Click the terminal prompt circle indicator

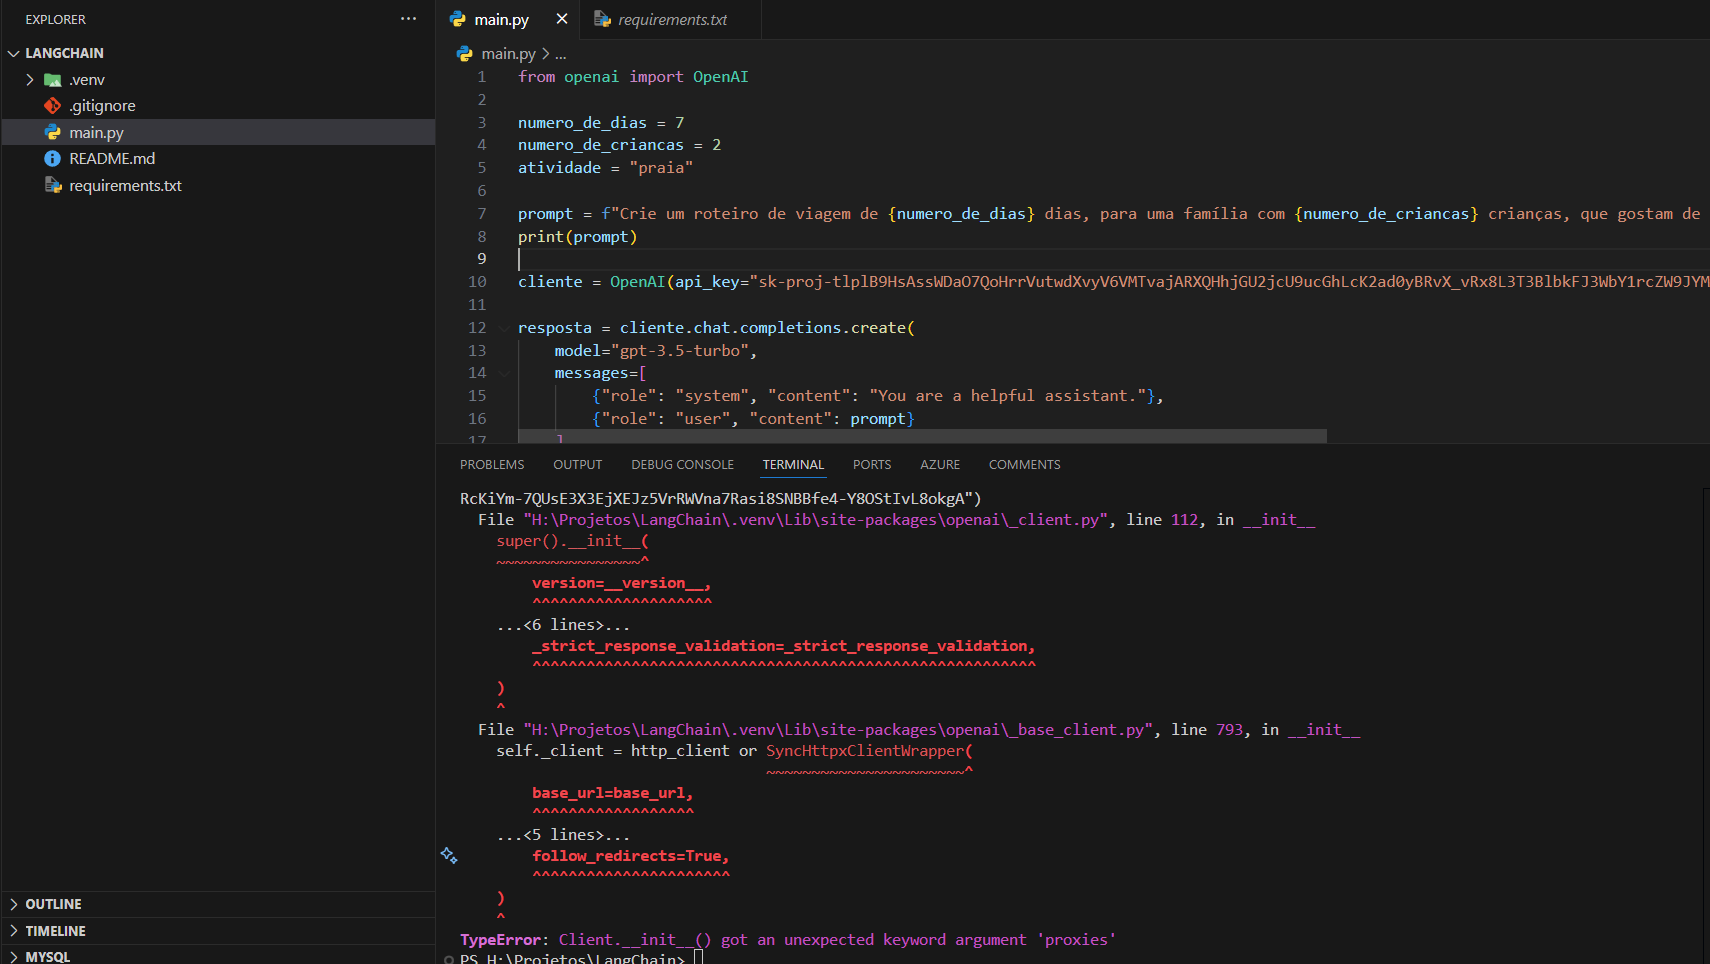coord(450,959)
